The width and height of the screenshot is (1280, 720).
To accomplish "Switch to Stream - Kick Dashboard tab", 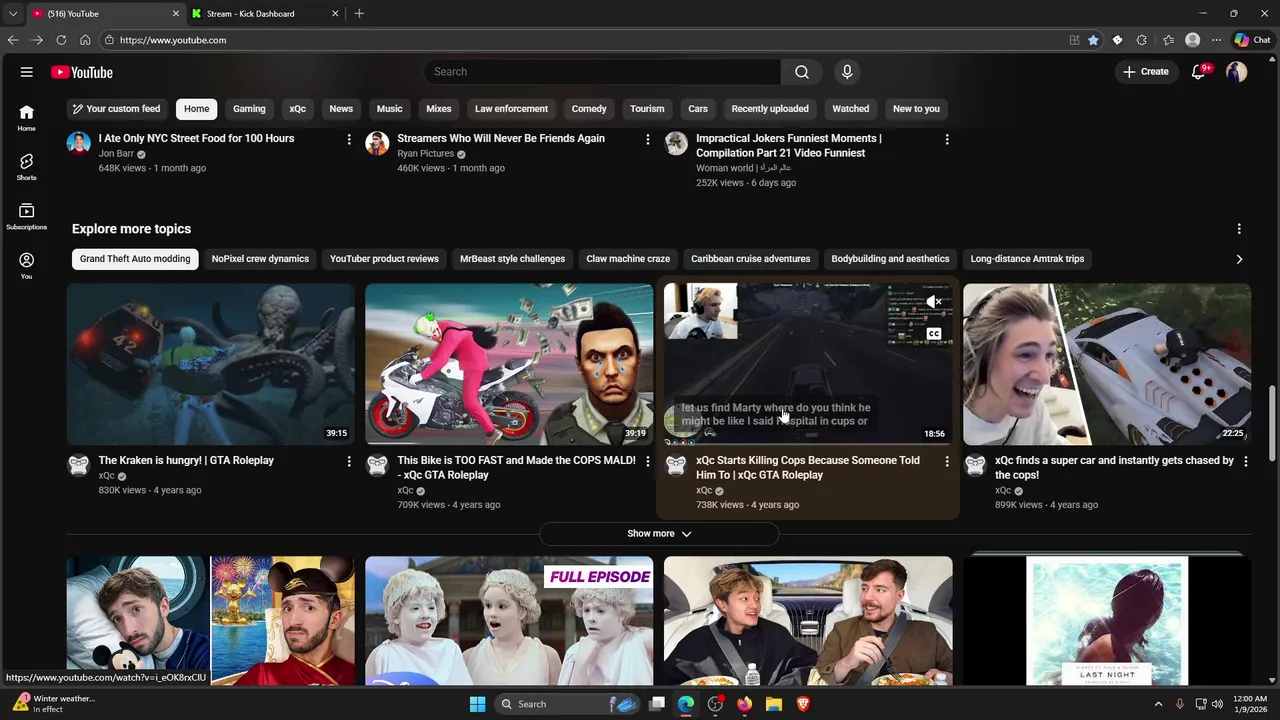I will (265, 14).
